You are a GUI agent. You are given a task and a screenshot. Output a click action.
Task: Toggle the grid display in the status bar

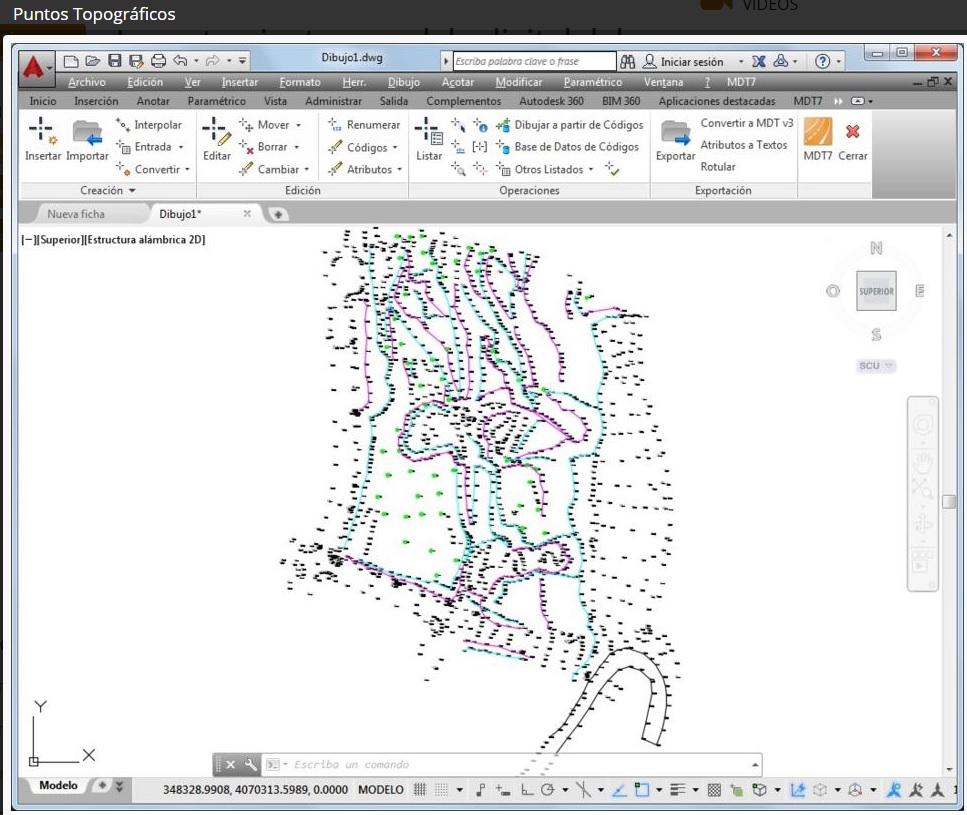420,790
